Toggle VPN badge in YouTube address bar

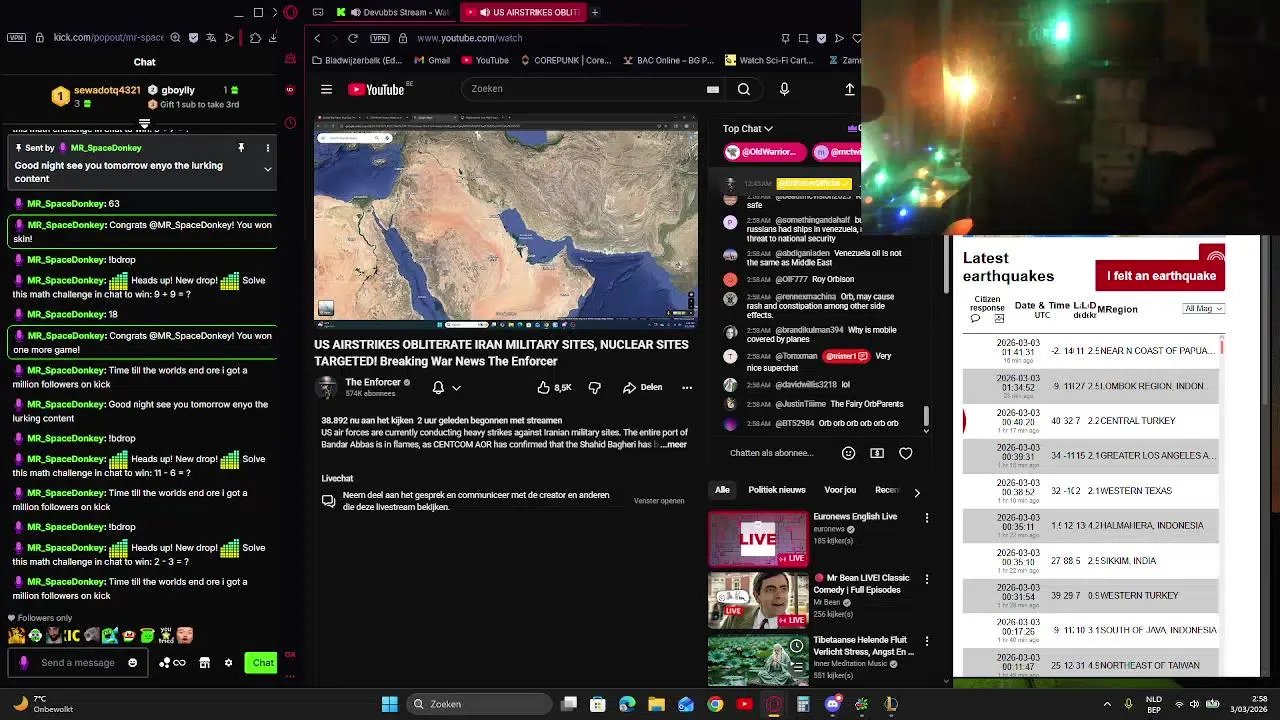[x=379, y=38]
